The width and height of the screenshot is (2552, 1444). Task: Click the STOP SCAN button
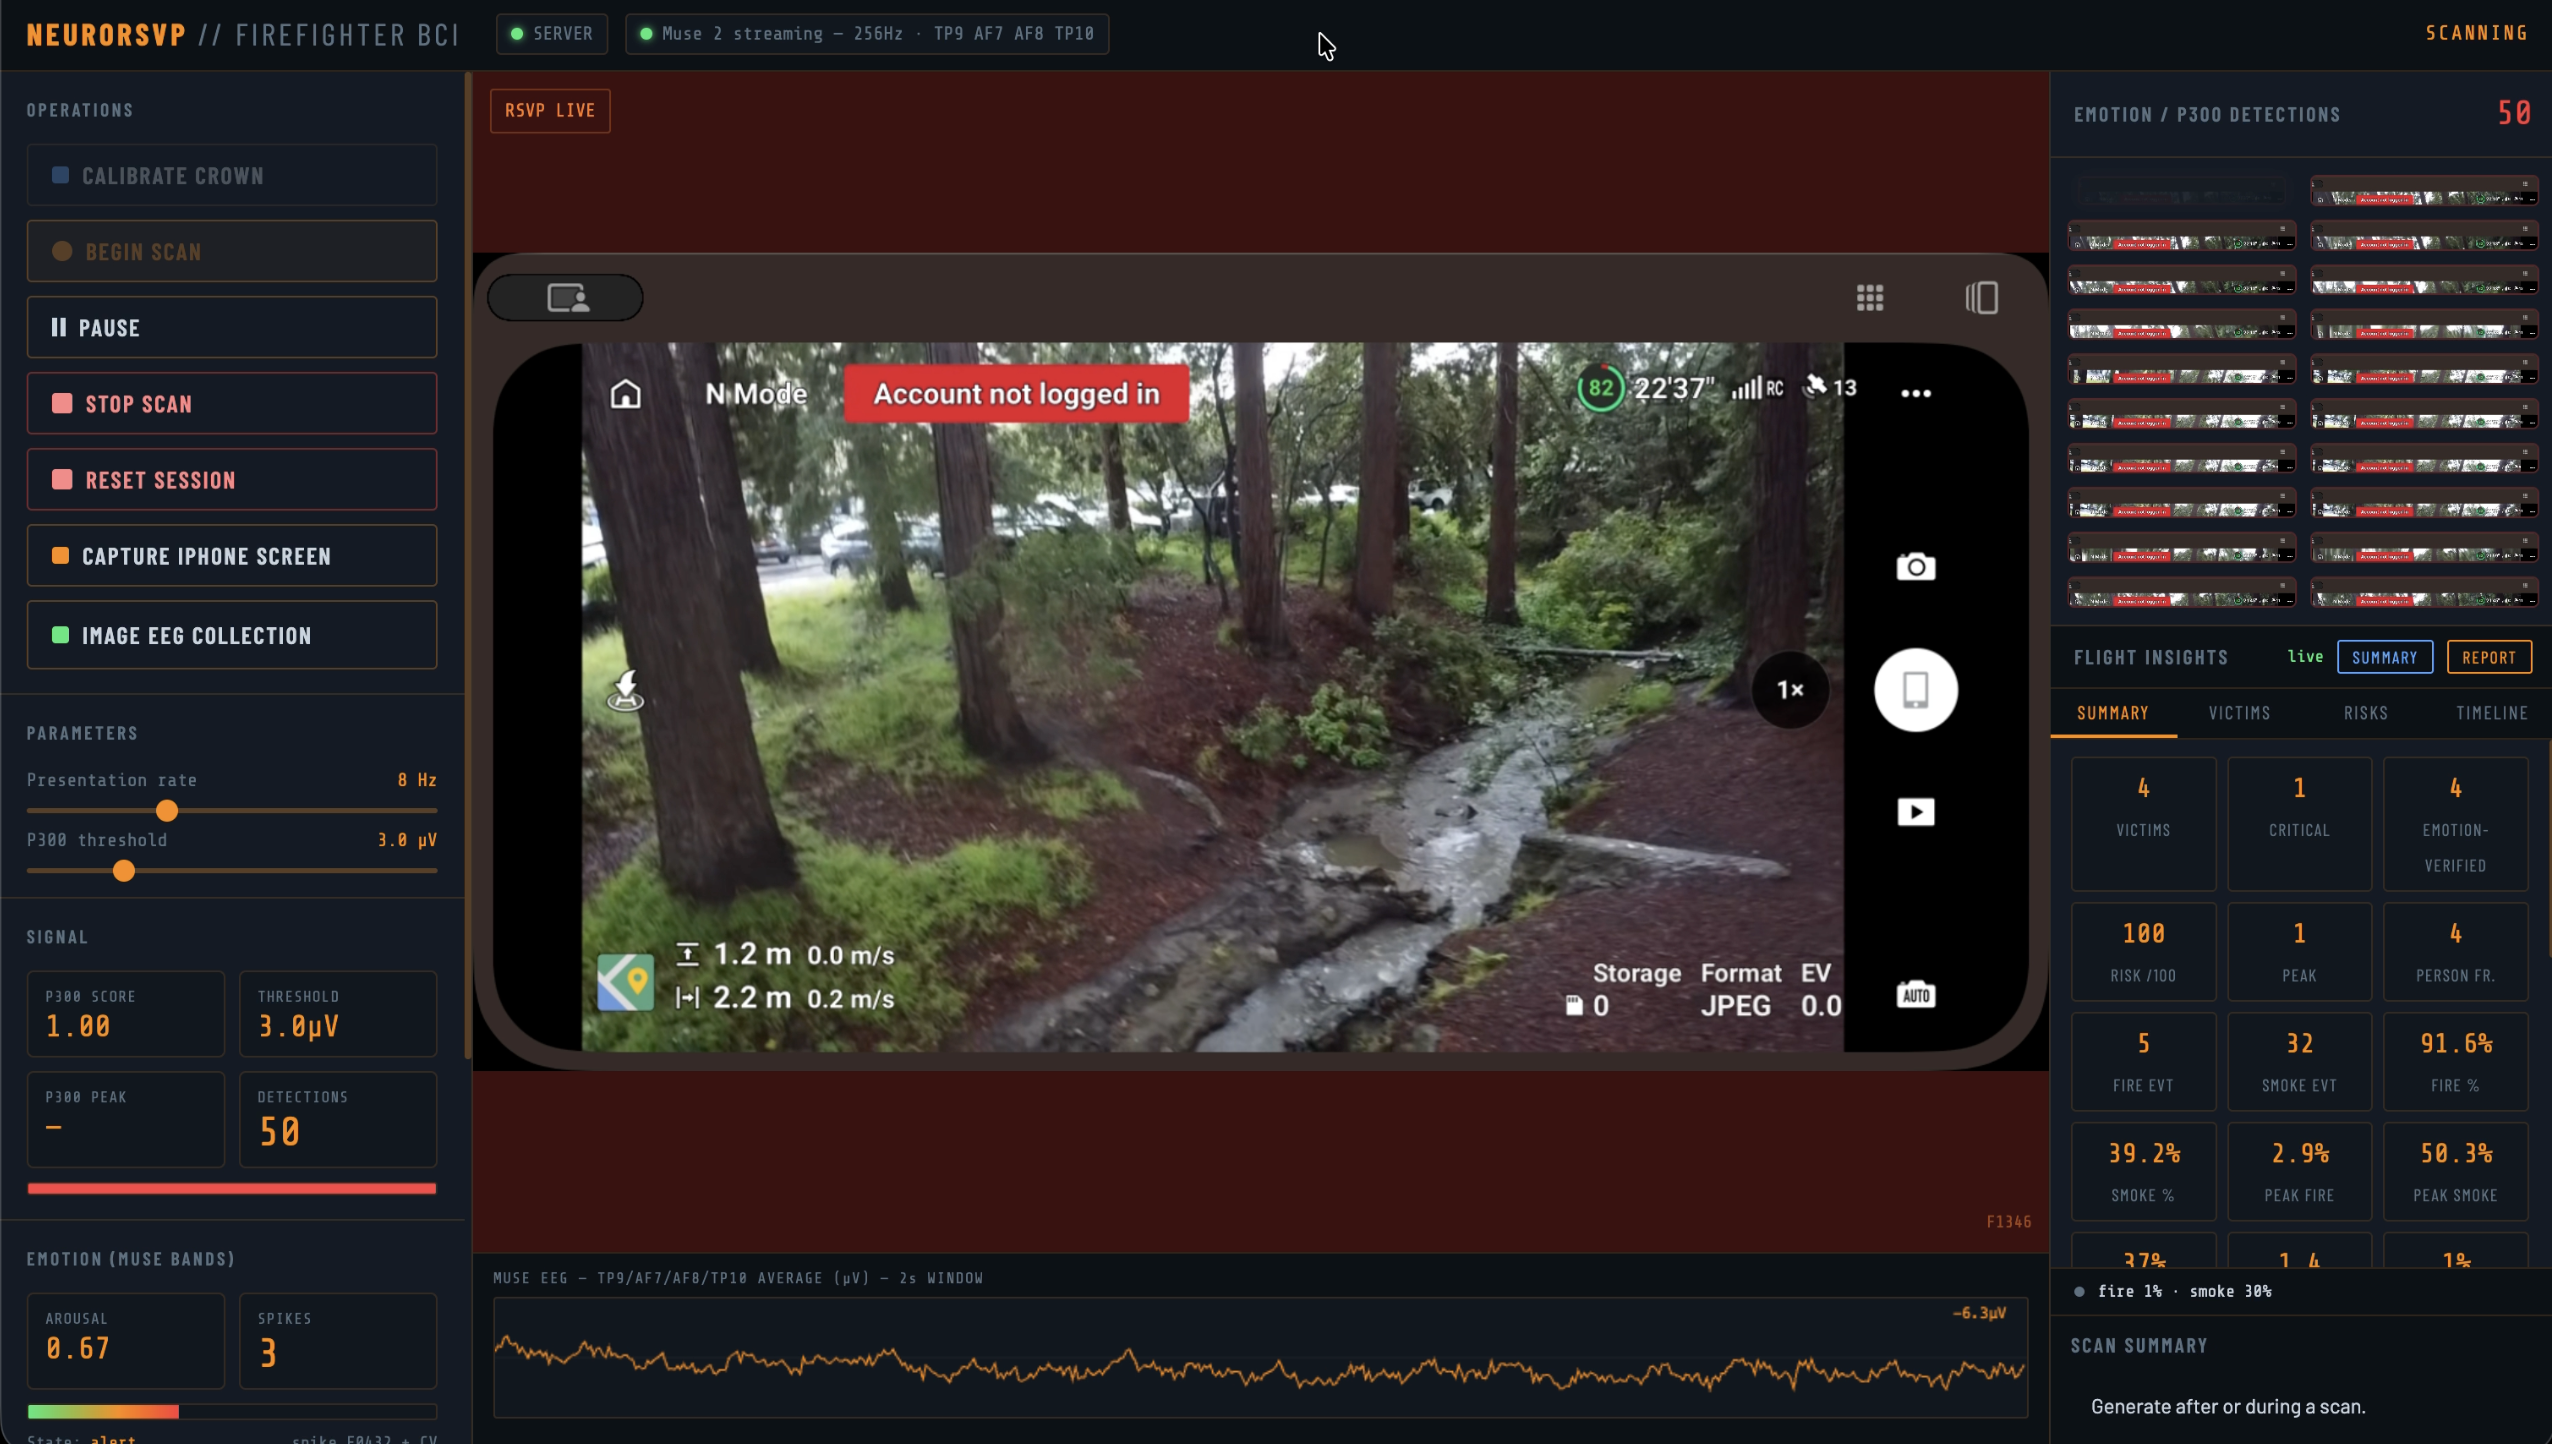click(x=232, y=404)
